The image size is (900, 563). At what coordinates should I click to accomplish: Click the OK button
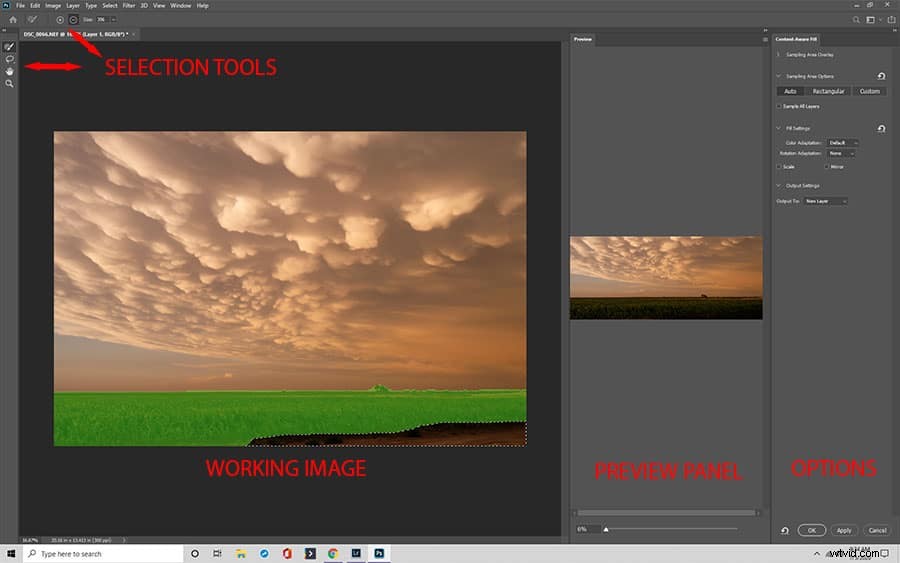[812, 530]
